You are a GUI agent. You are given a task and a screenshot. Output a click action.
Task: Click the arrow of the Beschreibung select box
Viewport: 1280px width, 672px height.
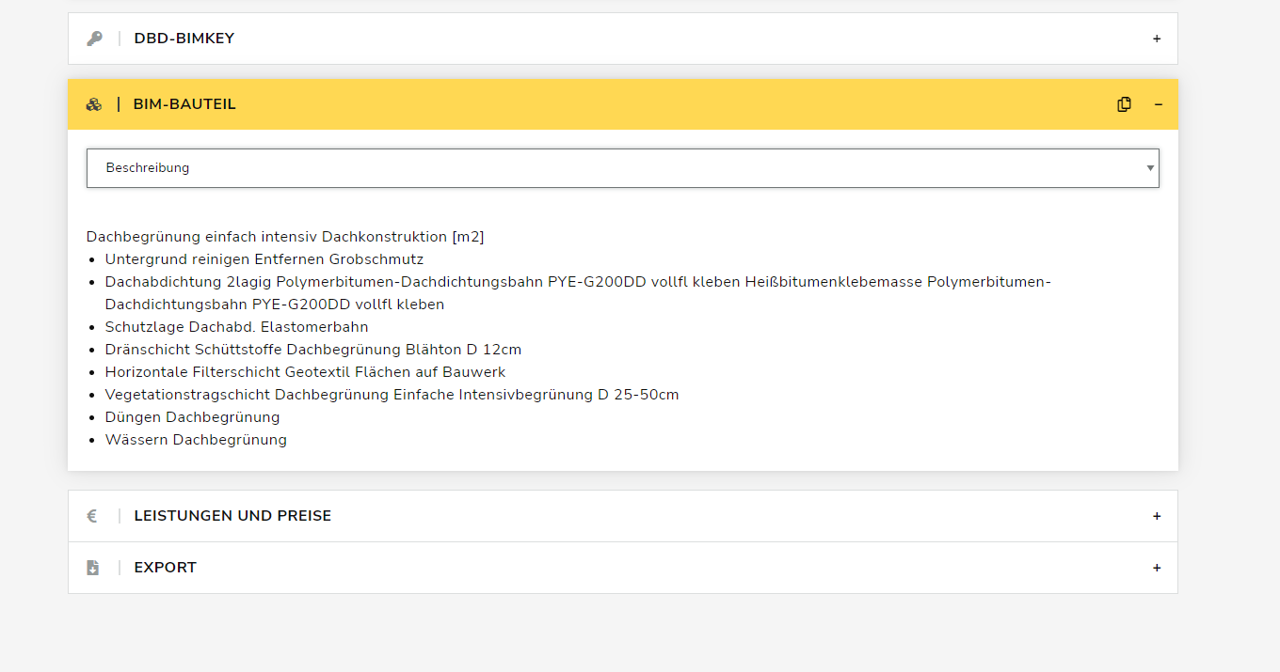click(1150, 168)
